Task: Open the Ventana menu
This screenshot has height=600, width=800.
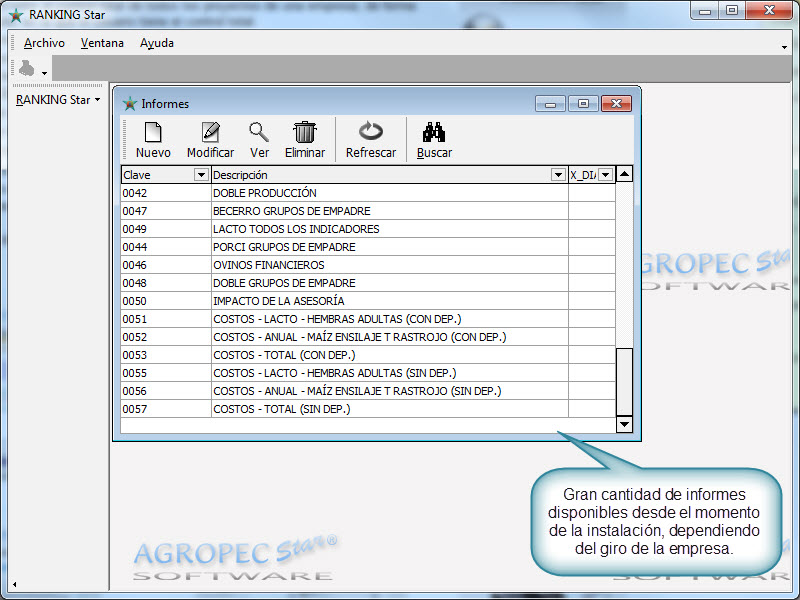Action: [102, 43]
